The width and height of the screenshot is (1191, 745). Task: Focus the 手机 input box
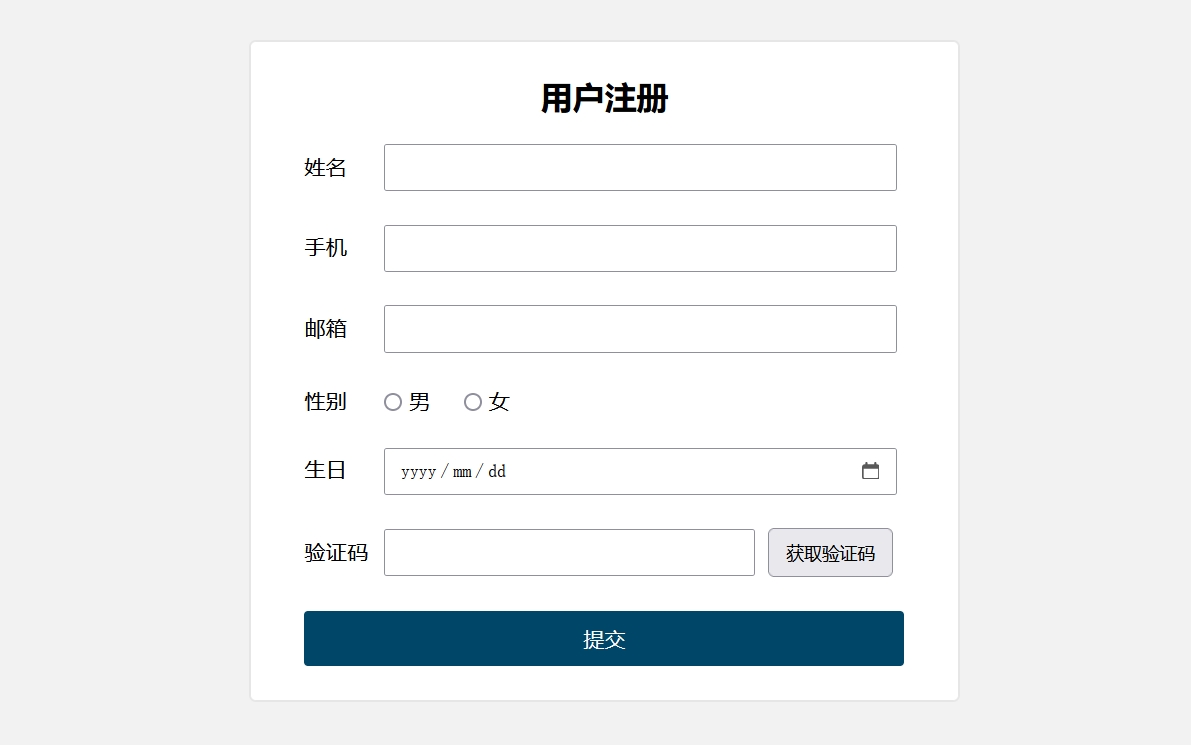(640, 249)
